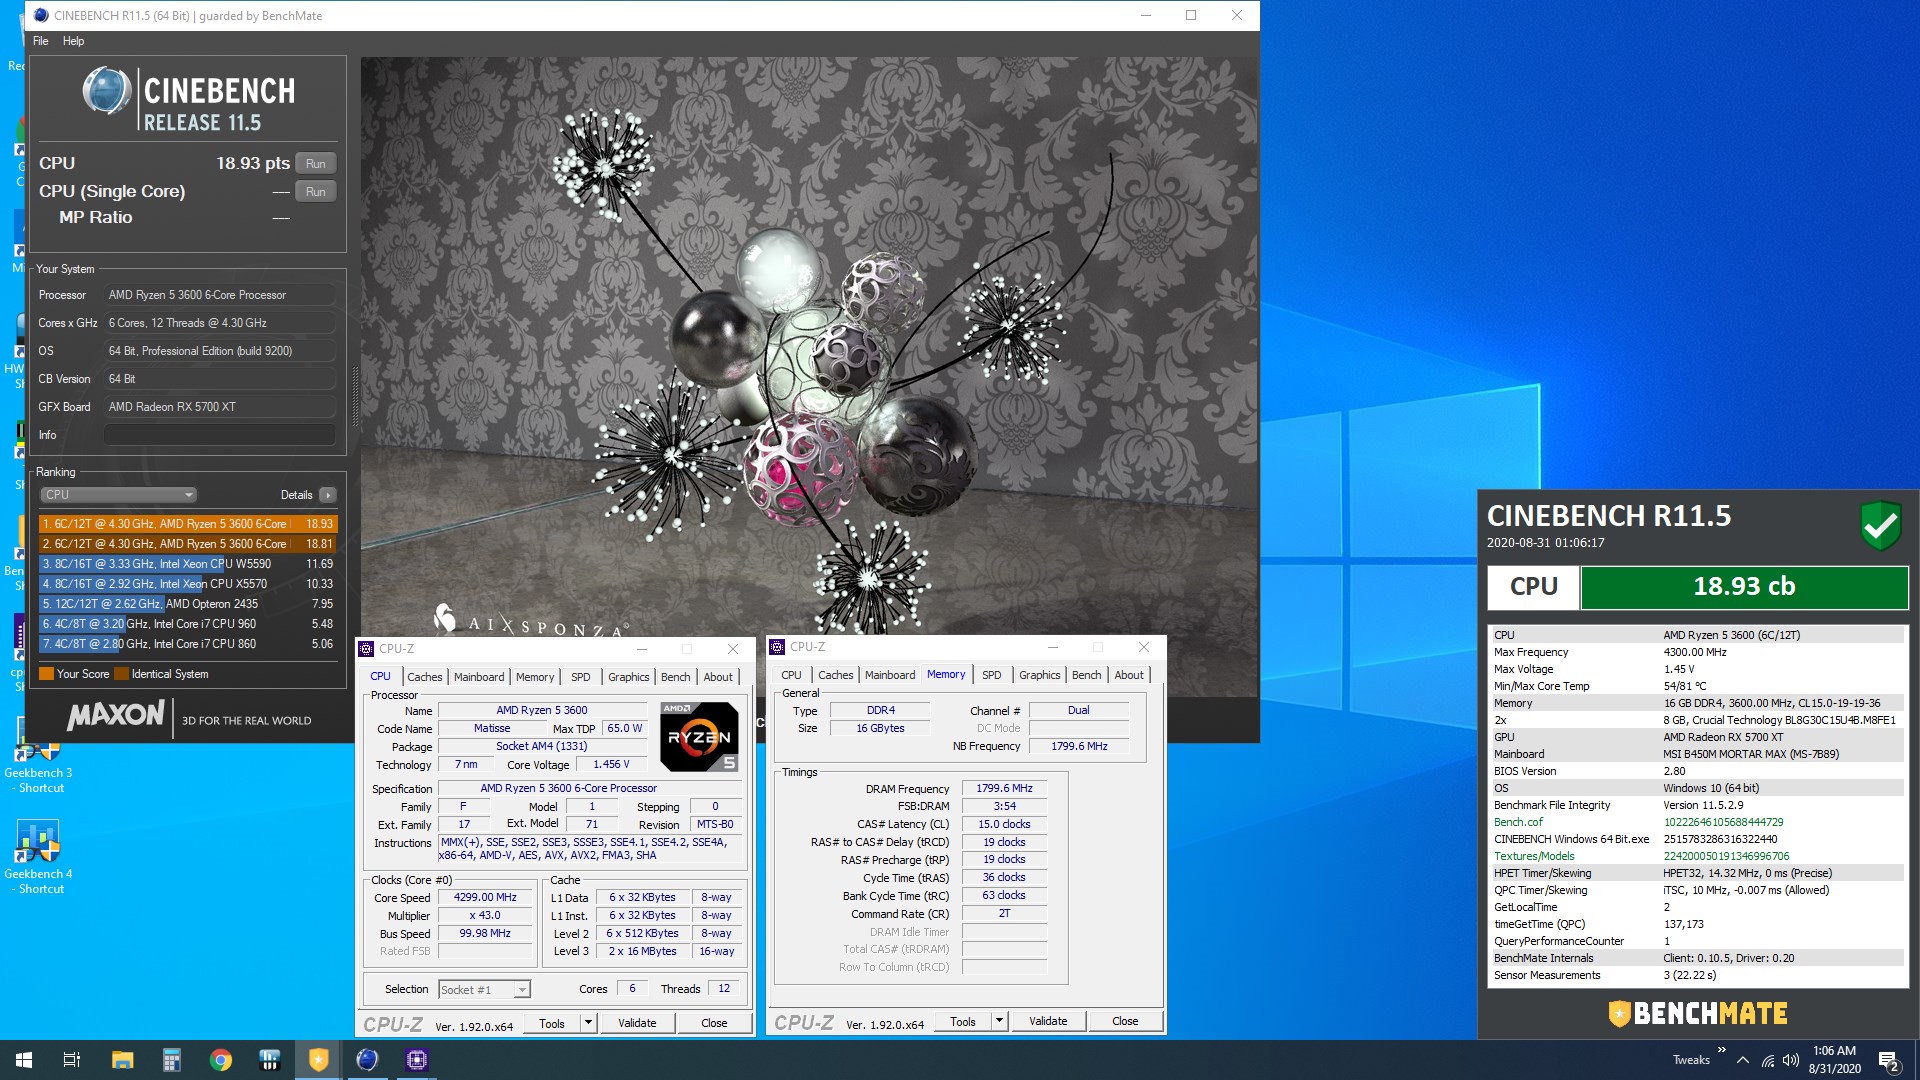This screenshot has height=1080, width=1920.
Task: Select the Geekbench 4 shortcut on the desktop
Action: (x=38, y=858)
